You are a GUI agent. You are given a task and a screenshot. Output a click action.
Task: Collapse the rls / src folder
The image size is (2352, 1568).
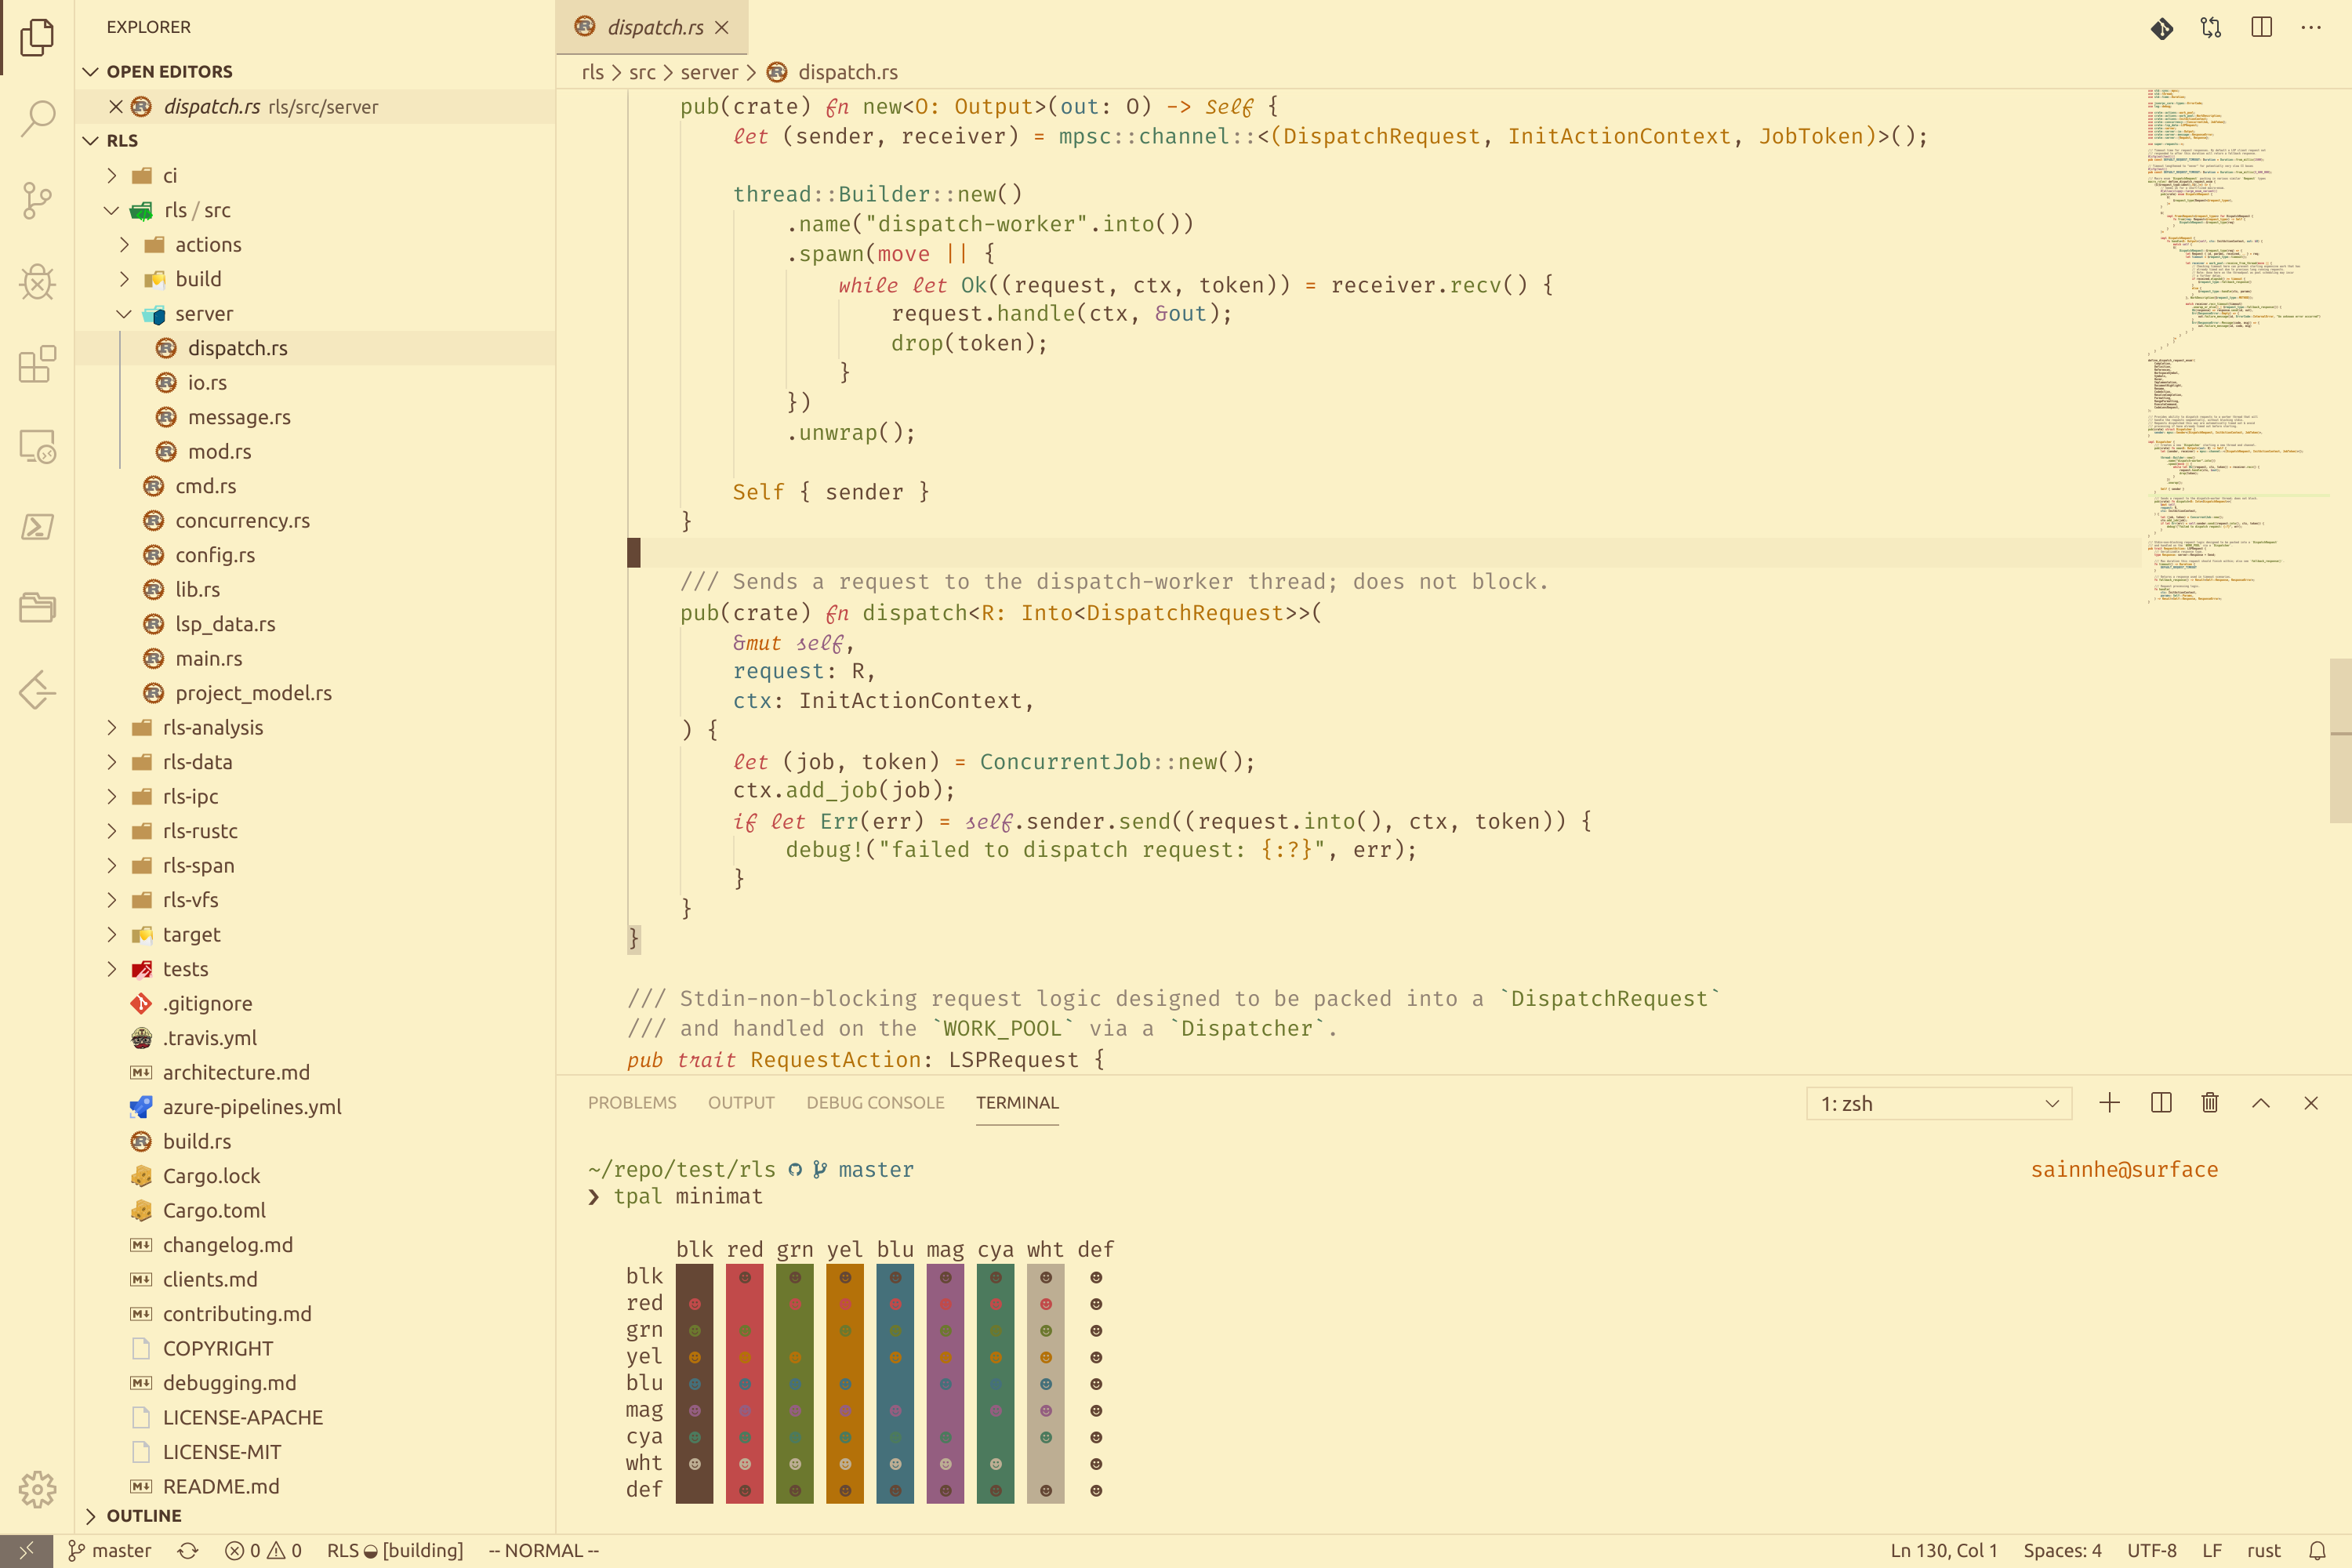coord(112,210)
